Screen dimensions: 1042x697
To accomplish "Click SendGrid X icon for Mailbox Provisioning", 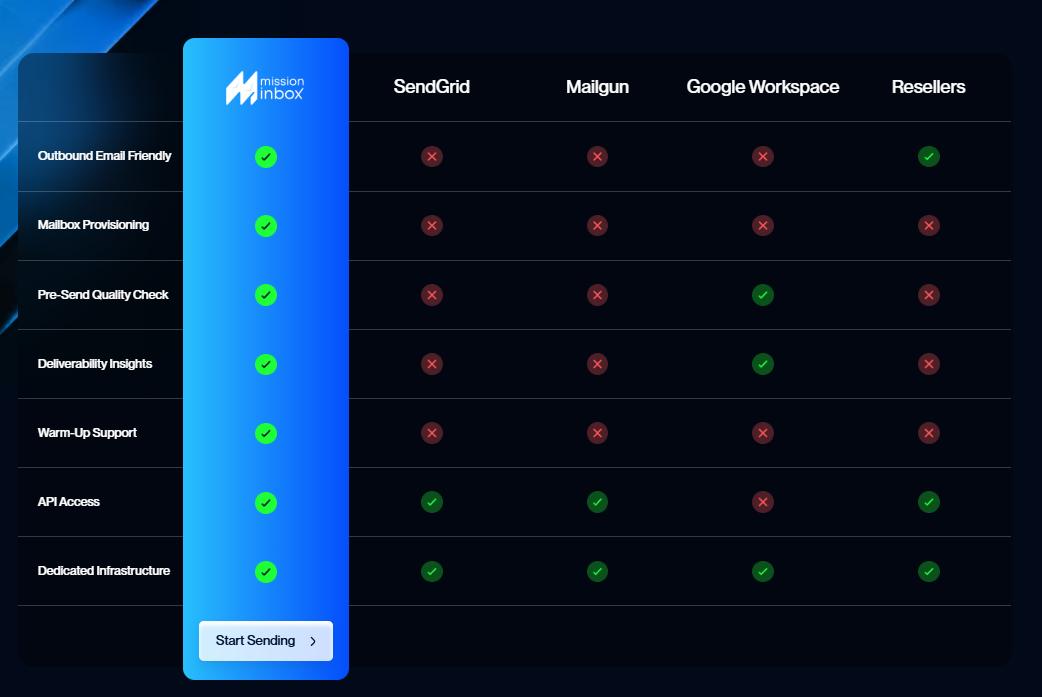I will [x=432, y=226].
